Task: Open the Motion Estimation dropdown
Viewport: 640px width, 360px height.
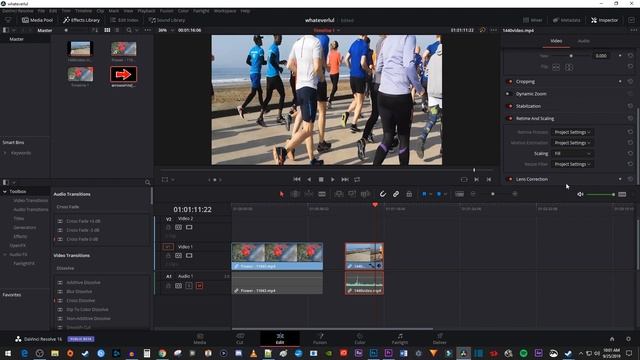Action: click(x=572, y=143)
